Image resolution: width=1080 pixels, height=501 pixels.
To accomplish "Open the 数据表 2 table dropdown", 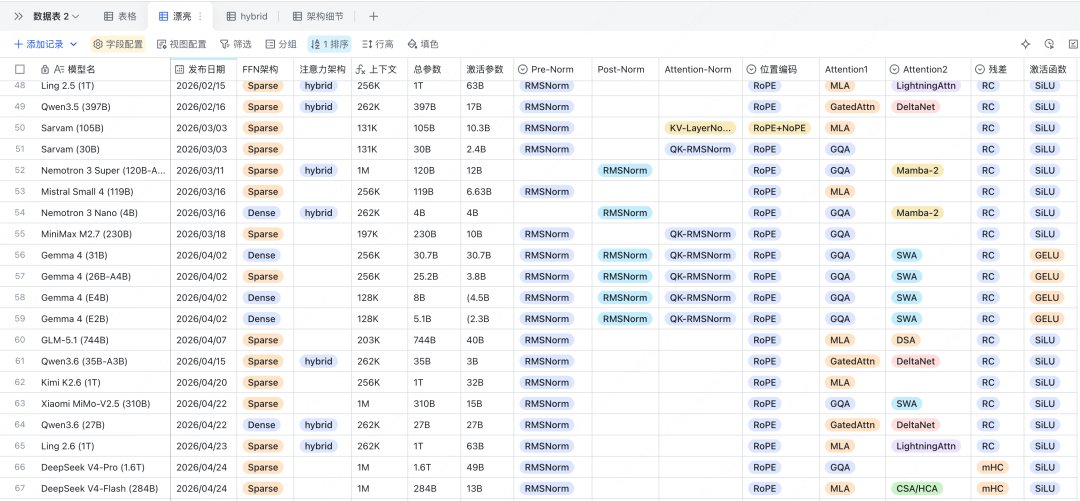I will pos(56,16).
